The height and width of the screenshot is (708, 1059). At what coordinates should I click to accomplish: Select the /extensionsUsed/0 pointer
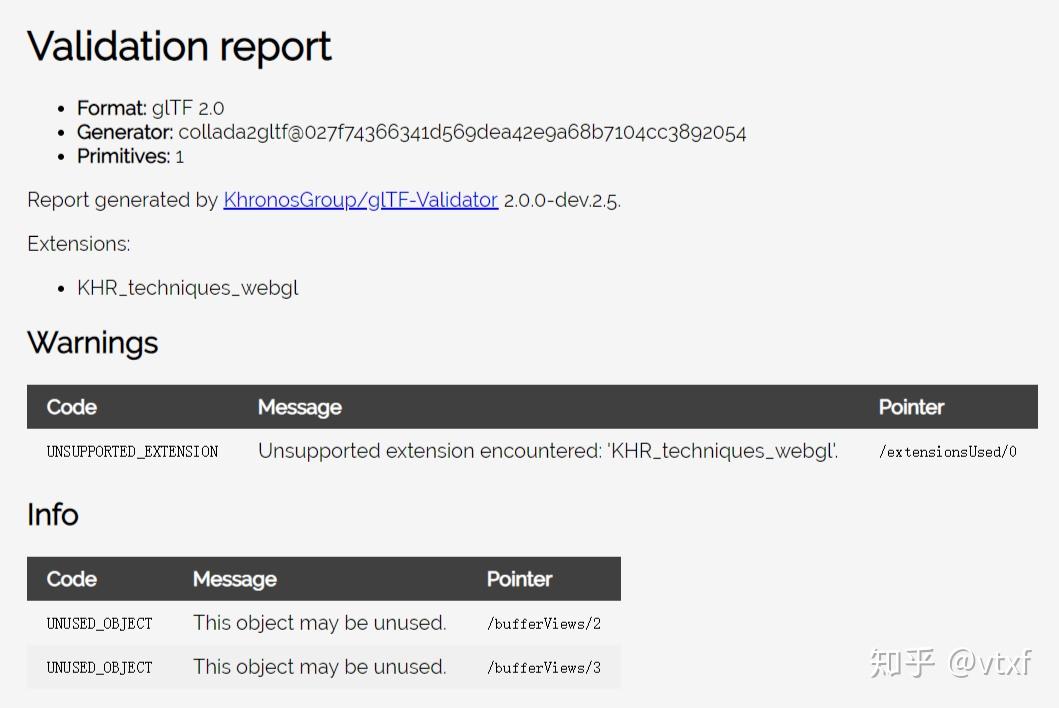948,452
